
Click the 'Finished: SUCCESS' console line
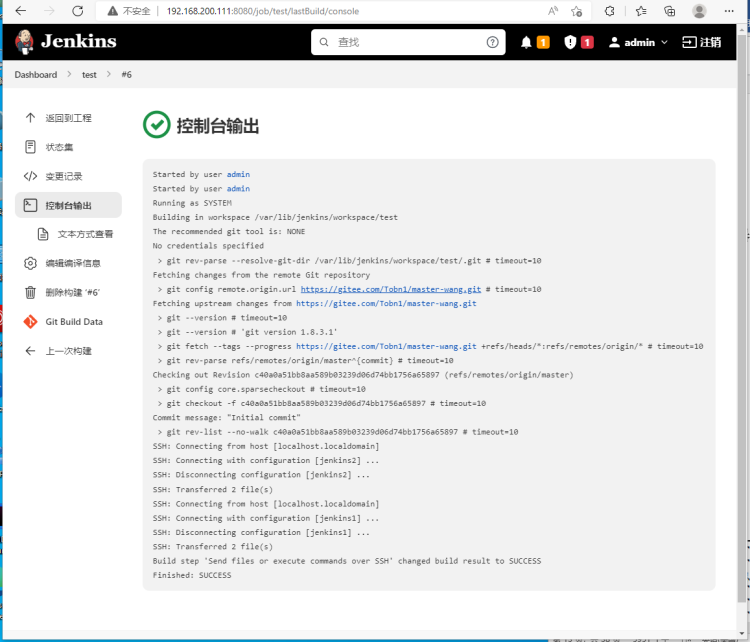[x=192, y=575]
